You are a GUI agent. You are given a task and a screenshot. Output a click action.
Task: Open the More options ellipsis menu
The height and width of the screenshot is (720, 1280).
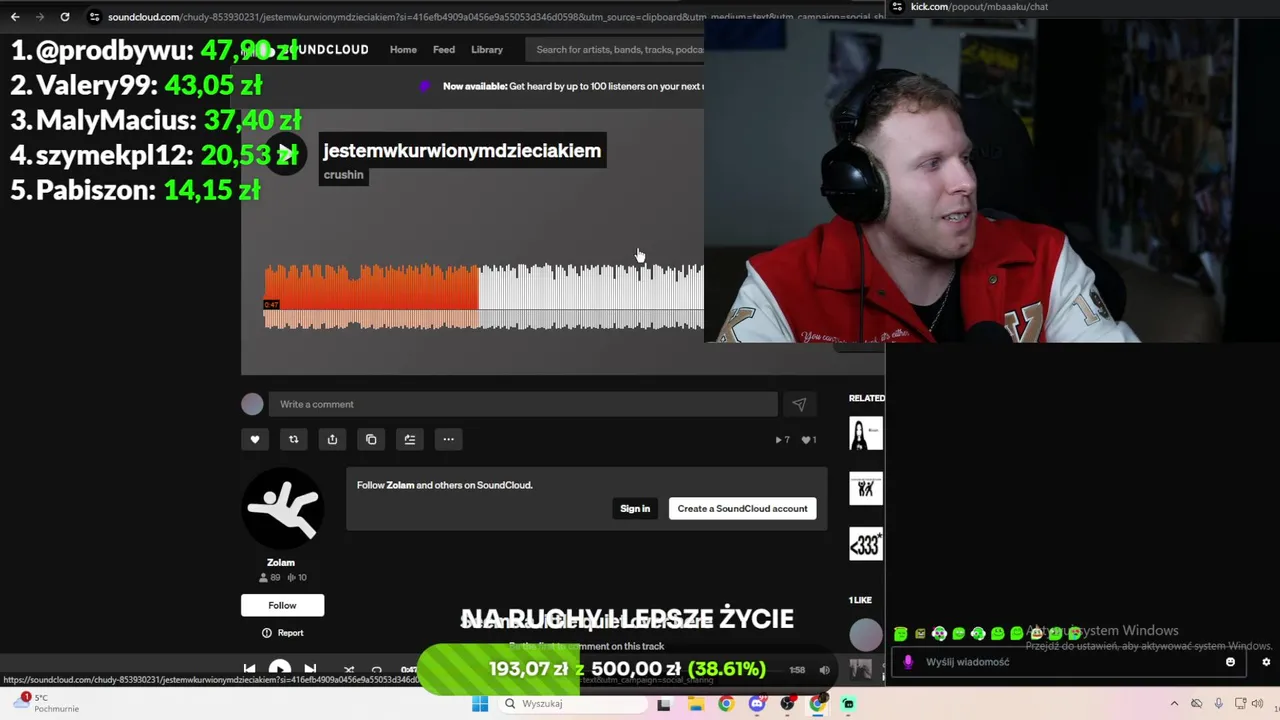point(448,439)
